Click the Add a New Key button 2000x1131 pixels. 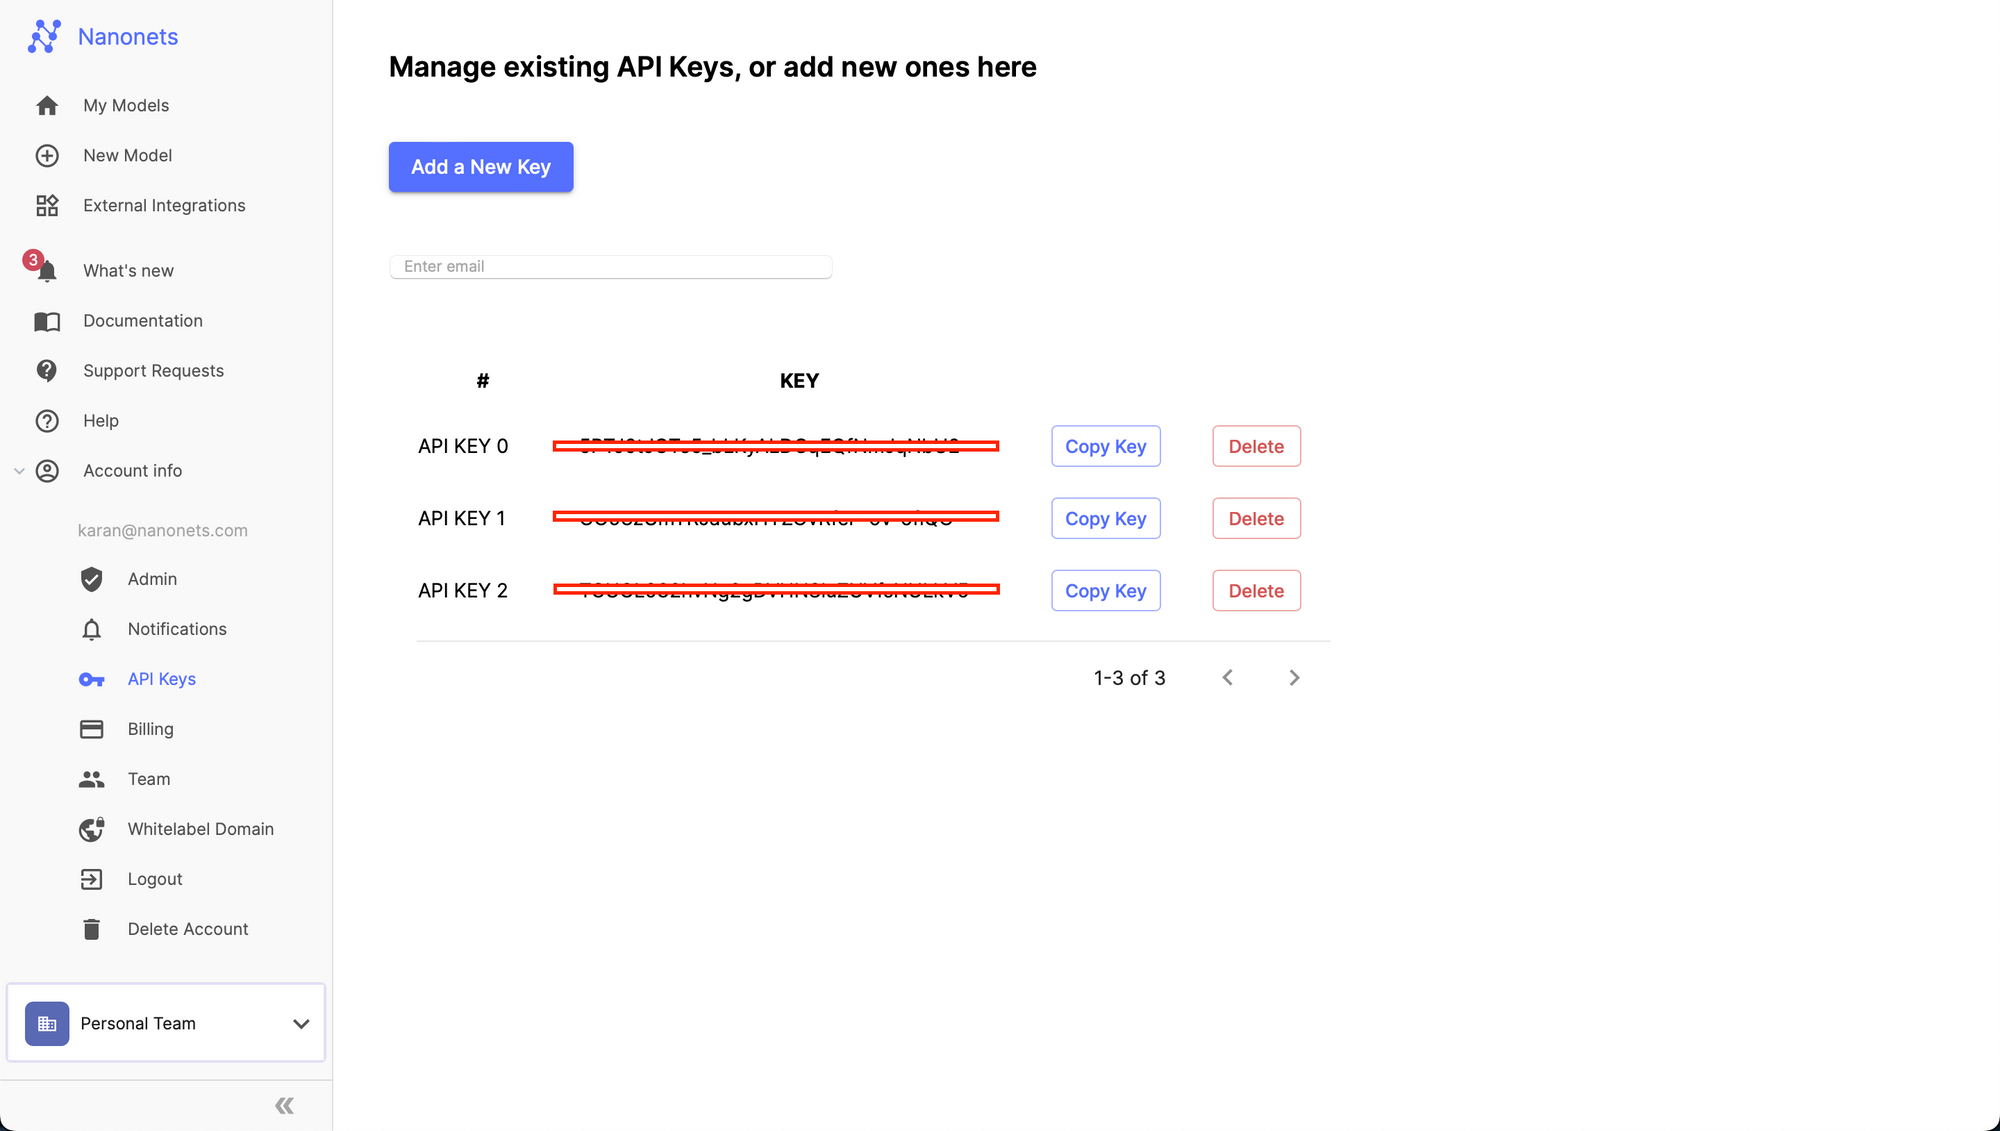coord(480,167)
